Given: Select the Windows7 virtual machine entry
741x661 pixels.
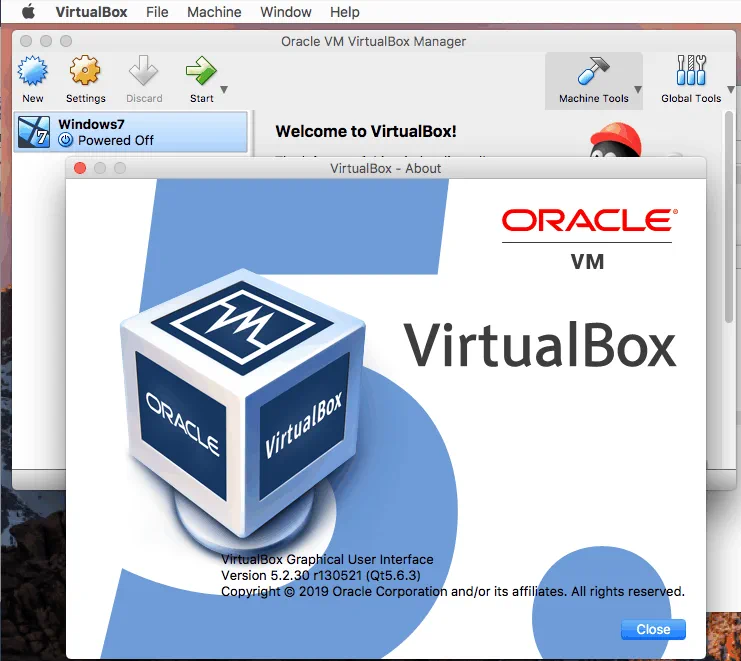Looking at the screenshot, I should point(130,132).
